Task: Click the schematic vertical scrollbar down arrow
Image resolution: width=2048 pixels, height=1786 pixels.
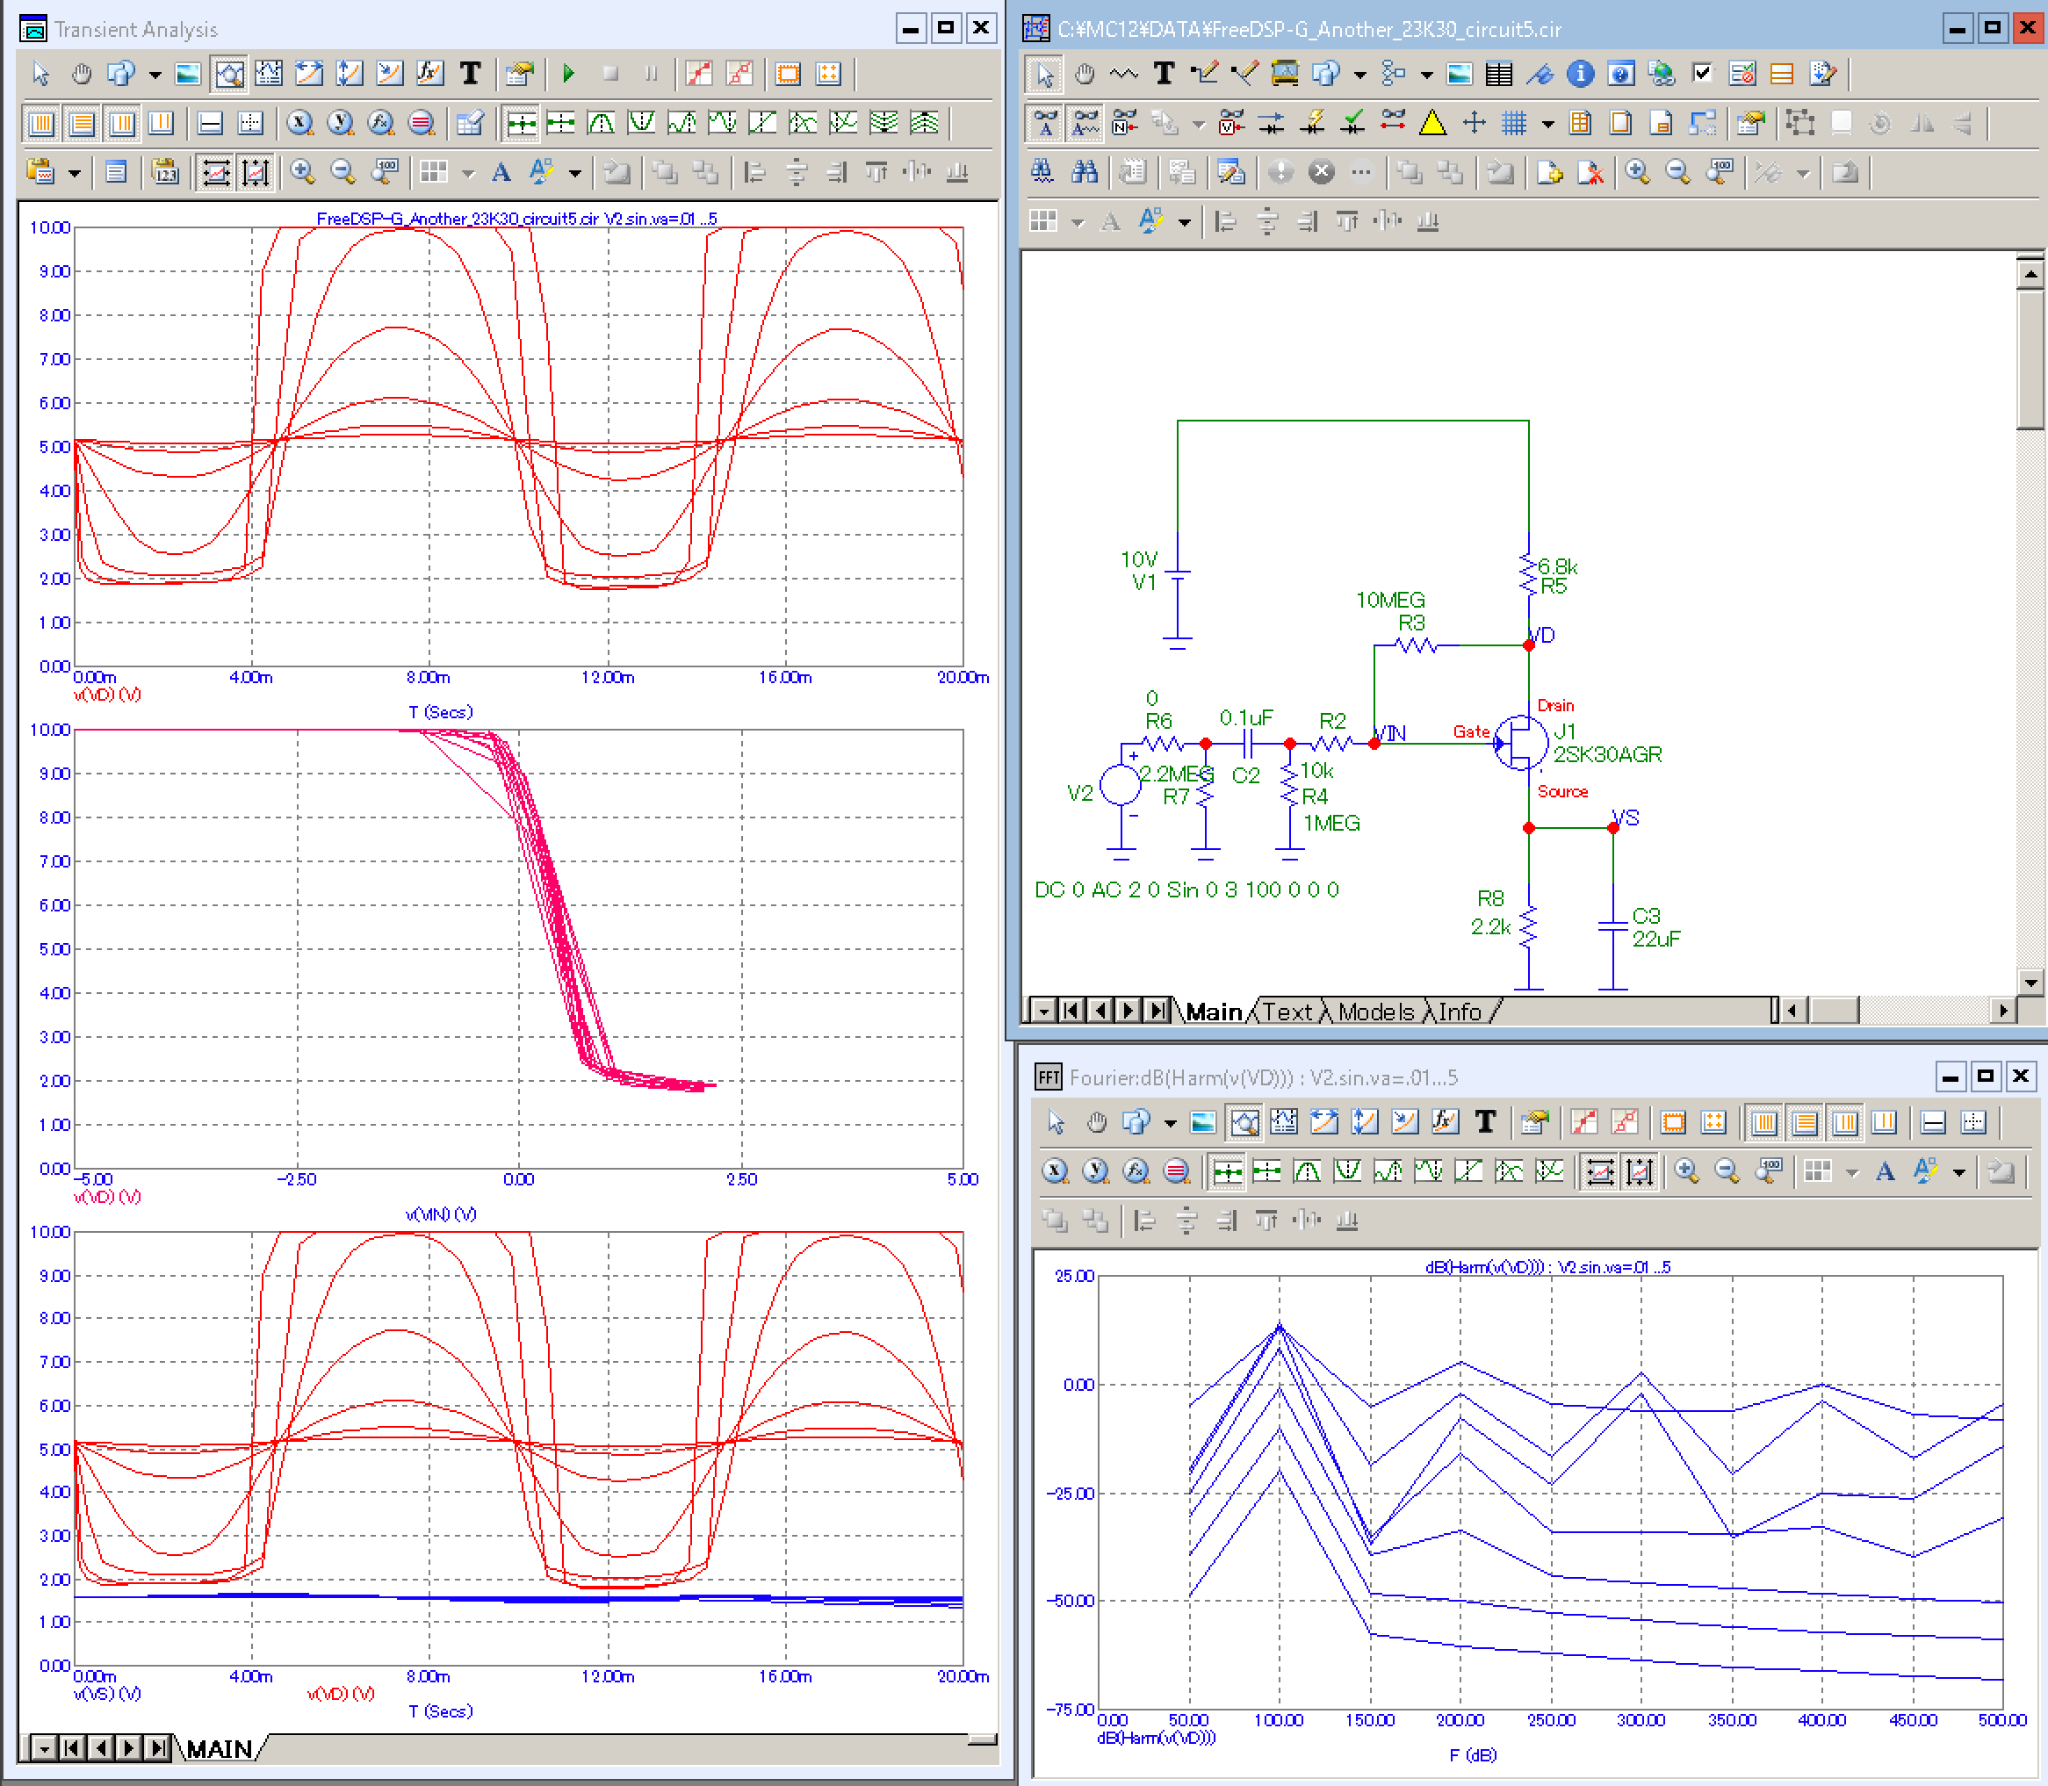Action: click(x=2031, y=982)
